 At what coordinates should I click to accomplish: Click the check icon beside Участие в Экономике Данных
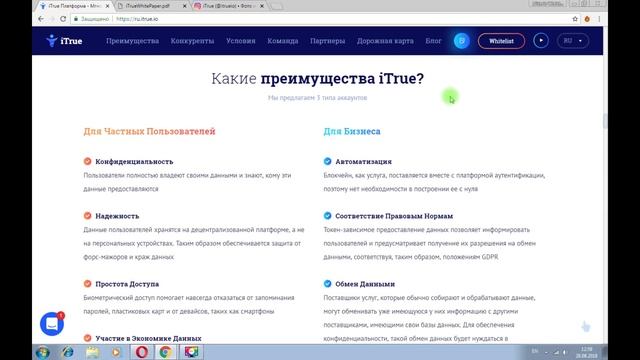87,338
